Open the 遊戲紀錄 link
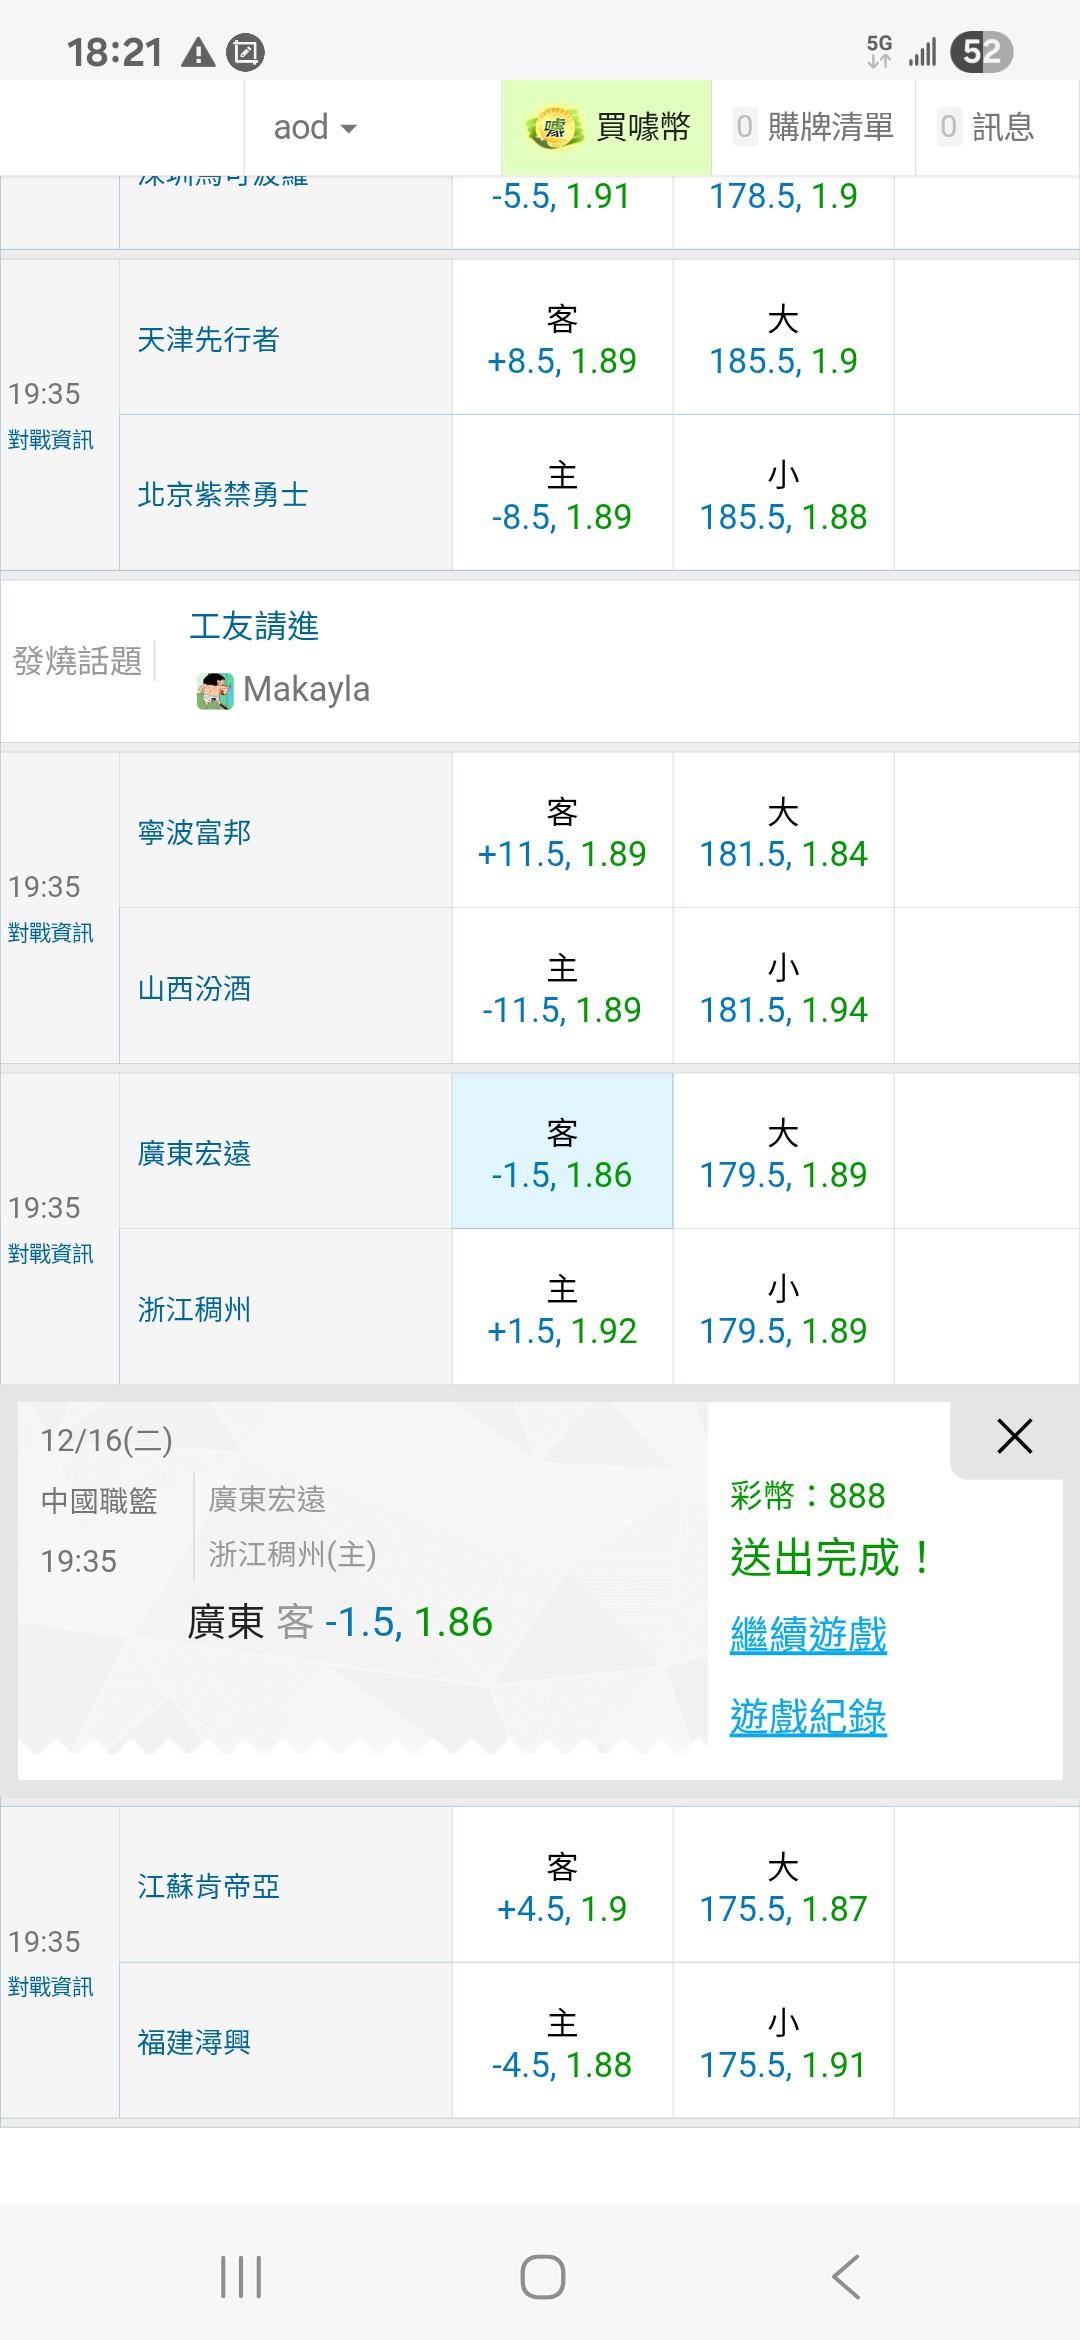 [808, 1717]
